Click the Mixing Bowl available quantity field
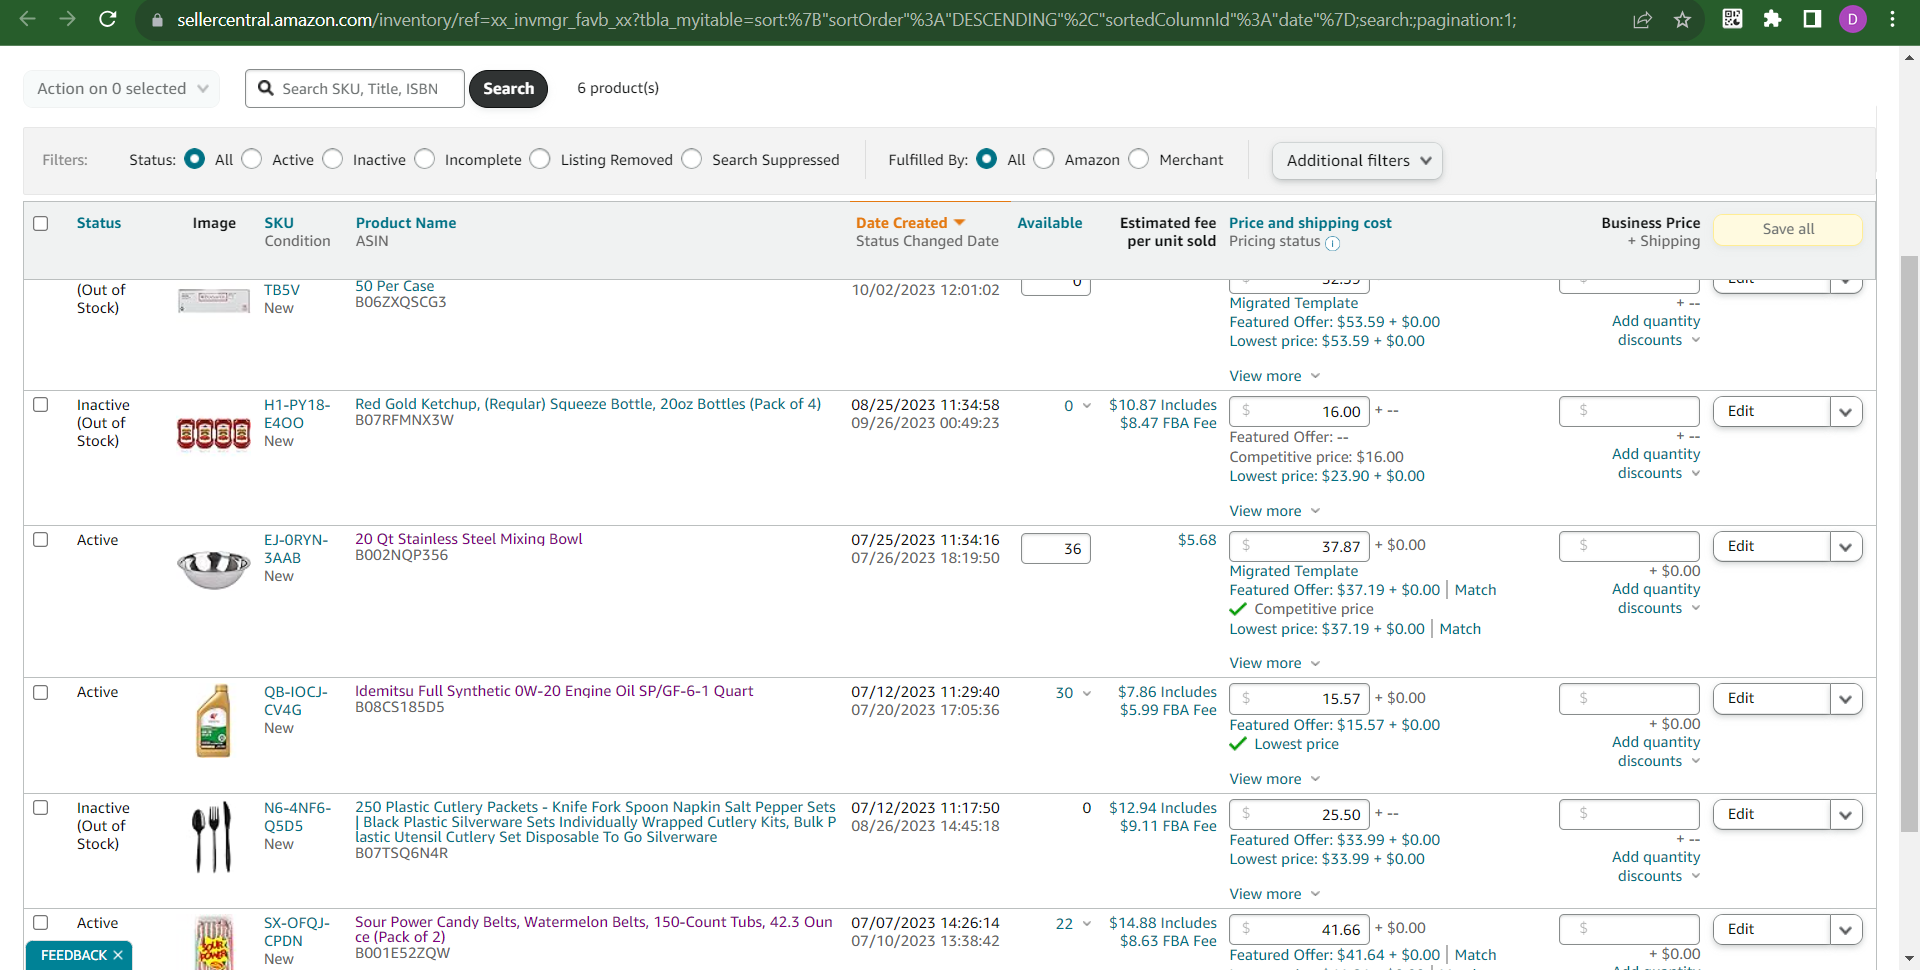 [1056, 548]
